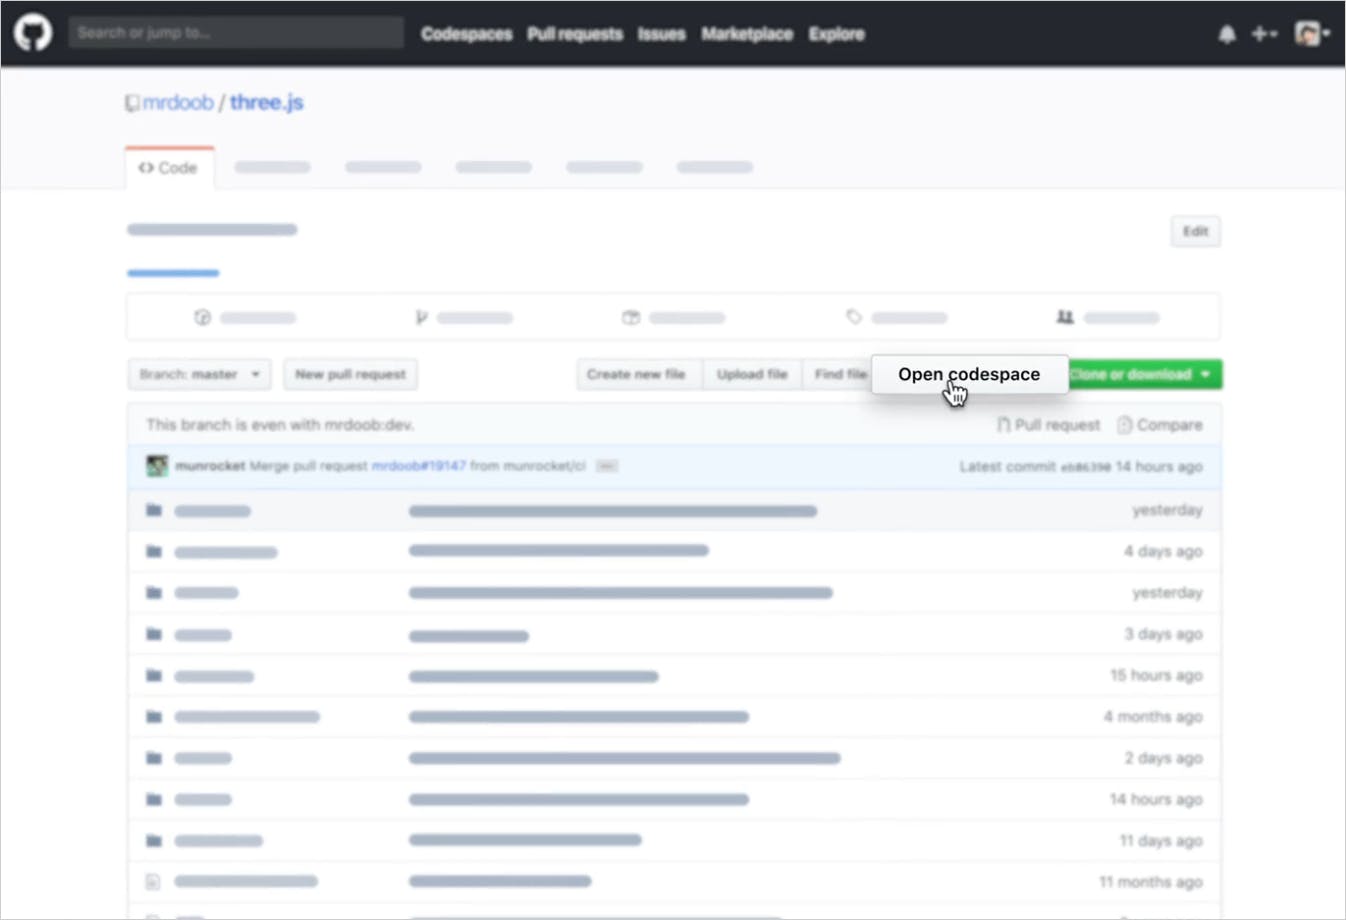Click the repository icon beside mrdoob
This screenshot has height=920, width=1346.
[x=132, y=103]
